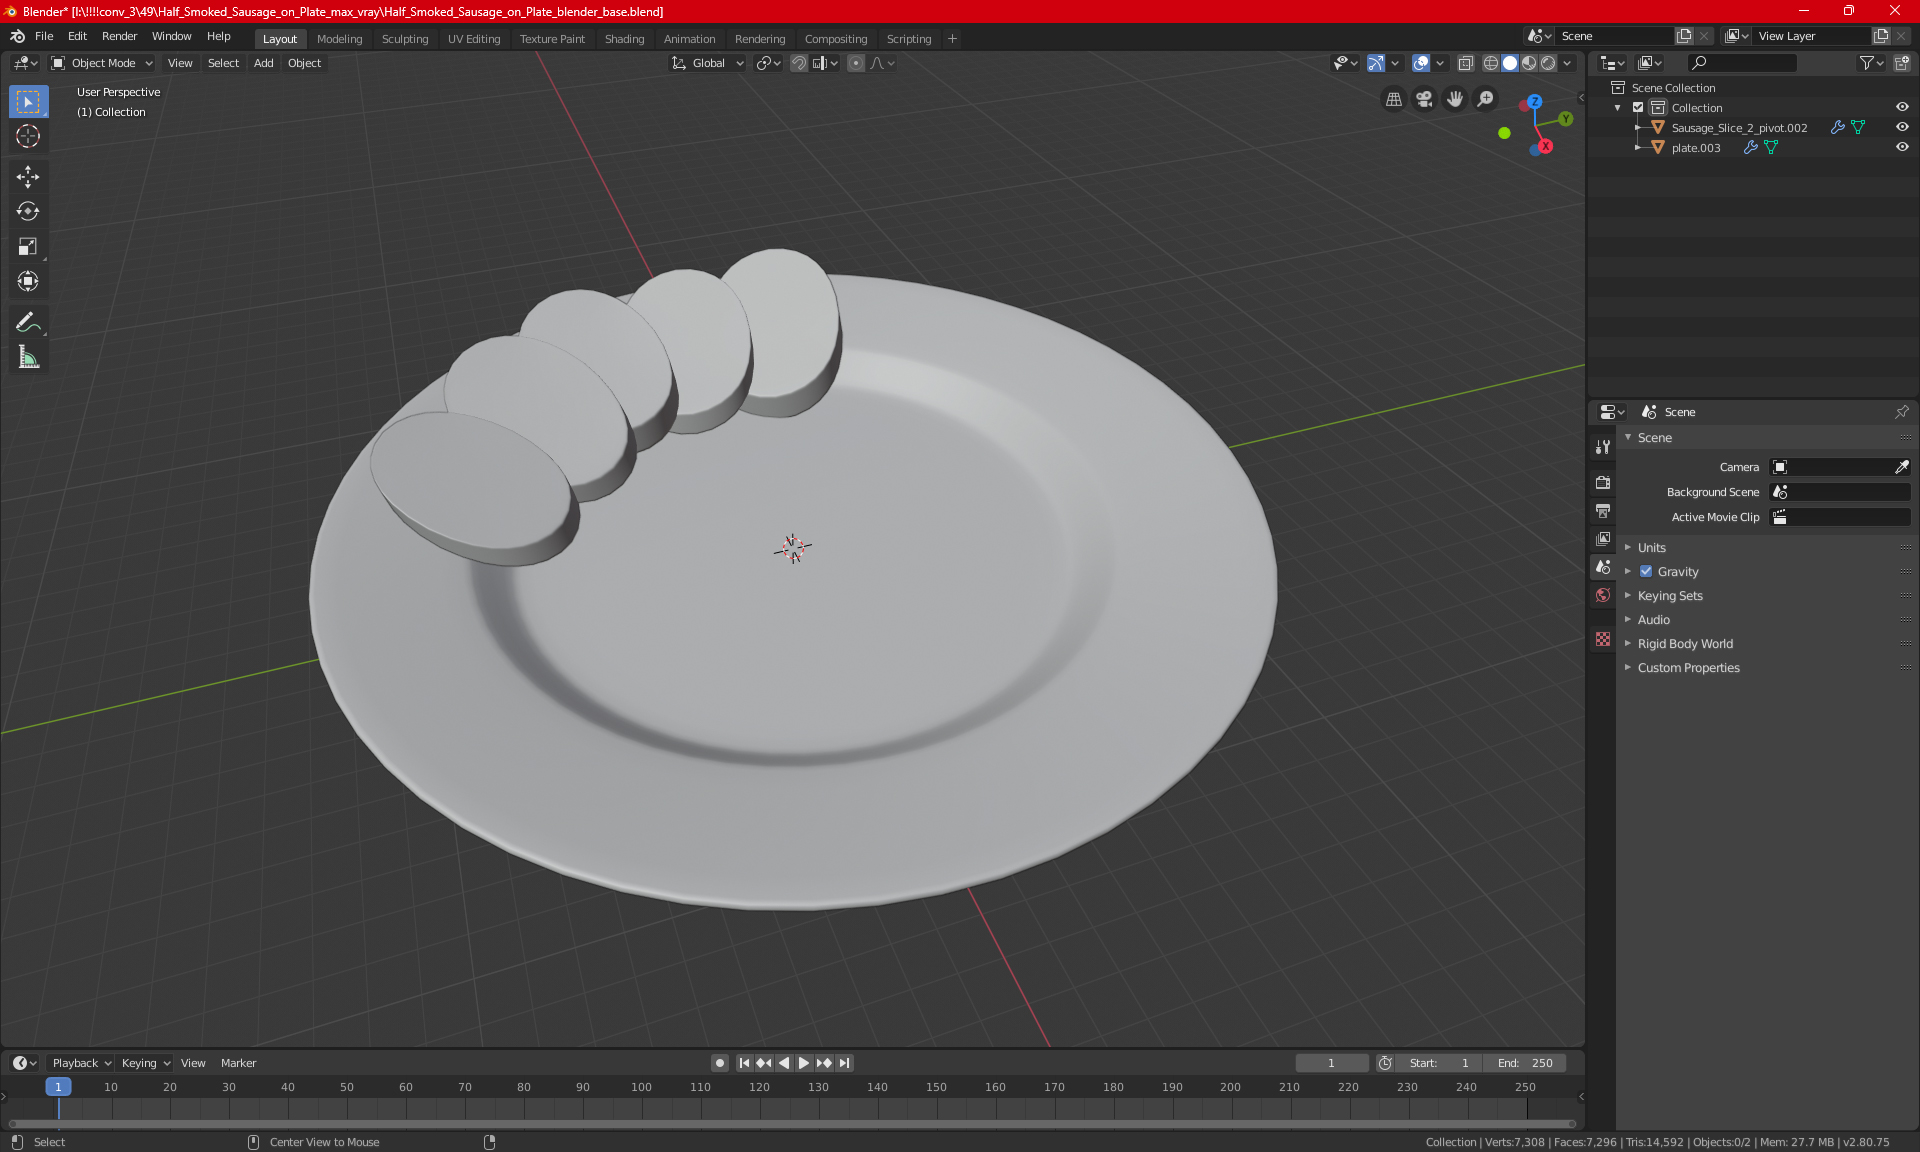1920x1152 pixels.
Task: Click the 3D Cursor tool
Action: pos(28,137)
